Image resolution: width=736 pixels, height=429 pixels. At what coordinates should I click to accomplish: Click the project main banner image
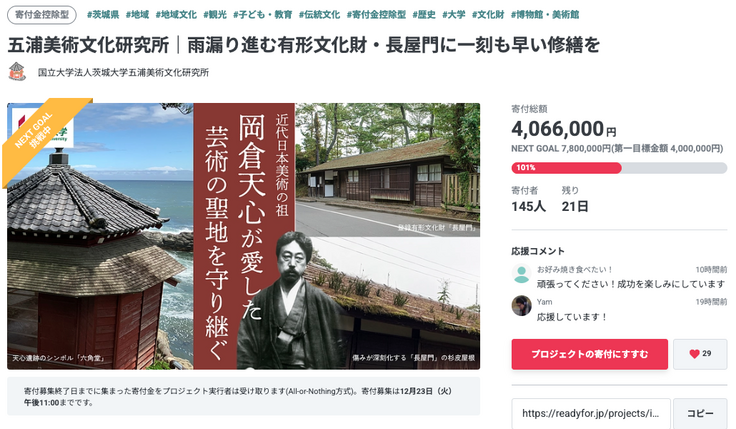coord(244,236)
